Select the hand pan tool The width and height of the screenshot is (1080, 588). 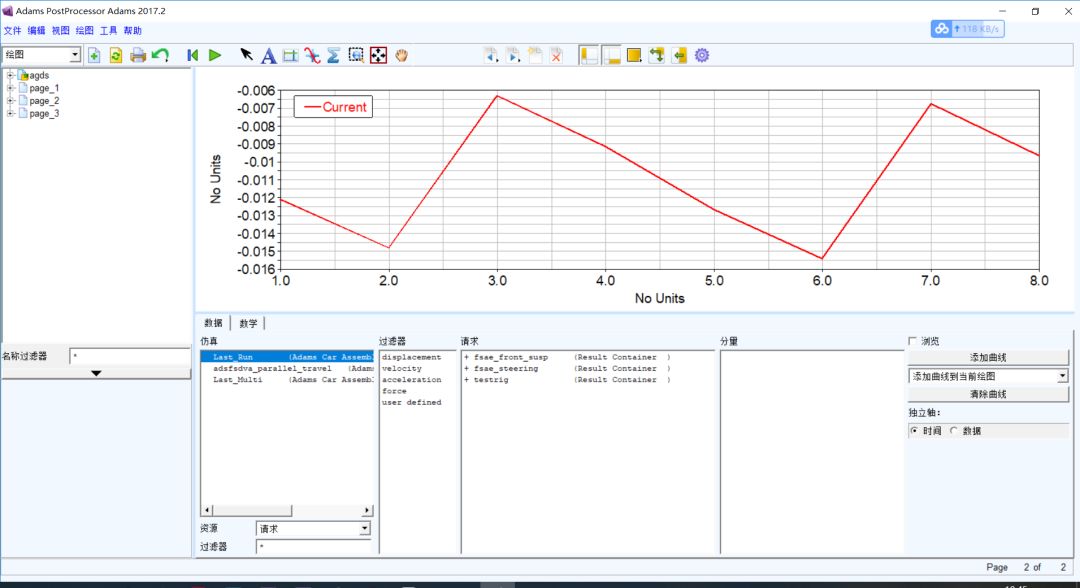401,55
